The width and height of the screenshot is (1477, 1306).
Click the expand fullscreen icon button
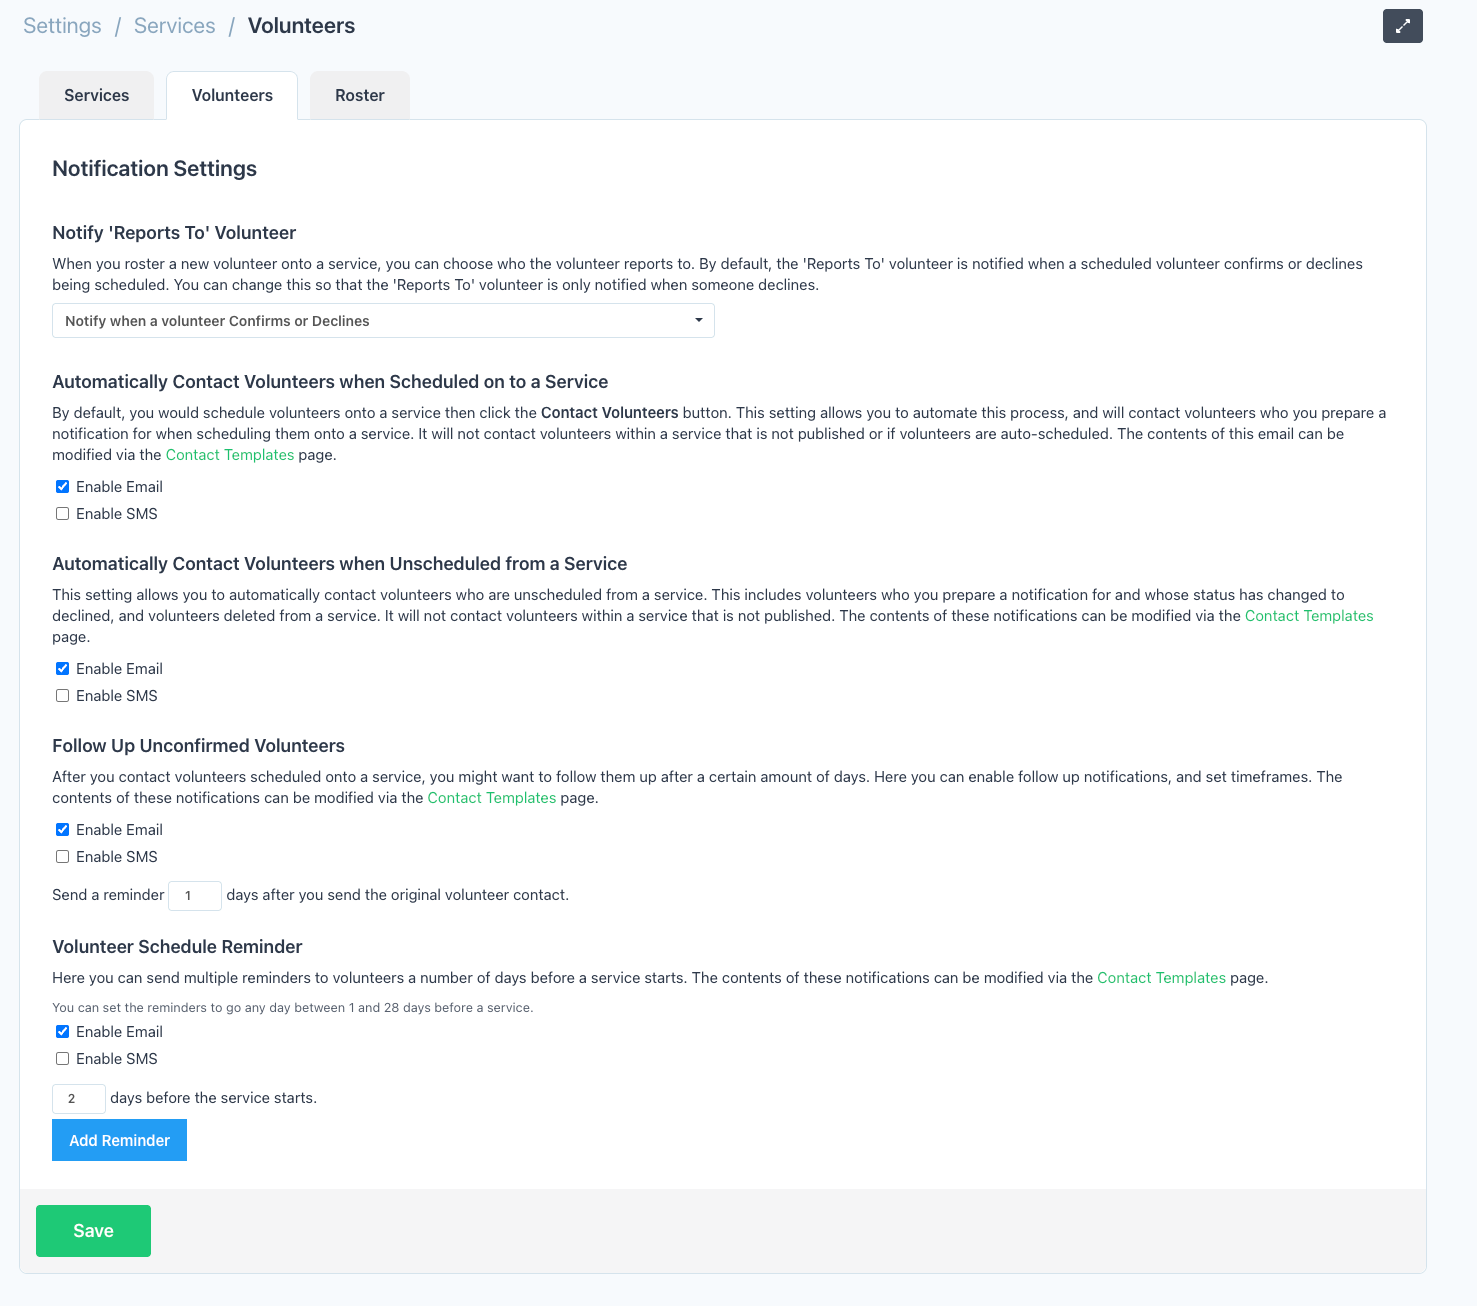point(1402,26)
